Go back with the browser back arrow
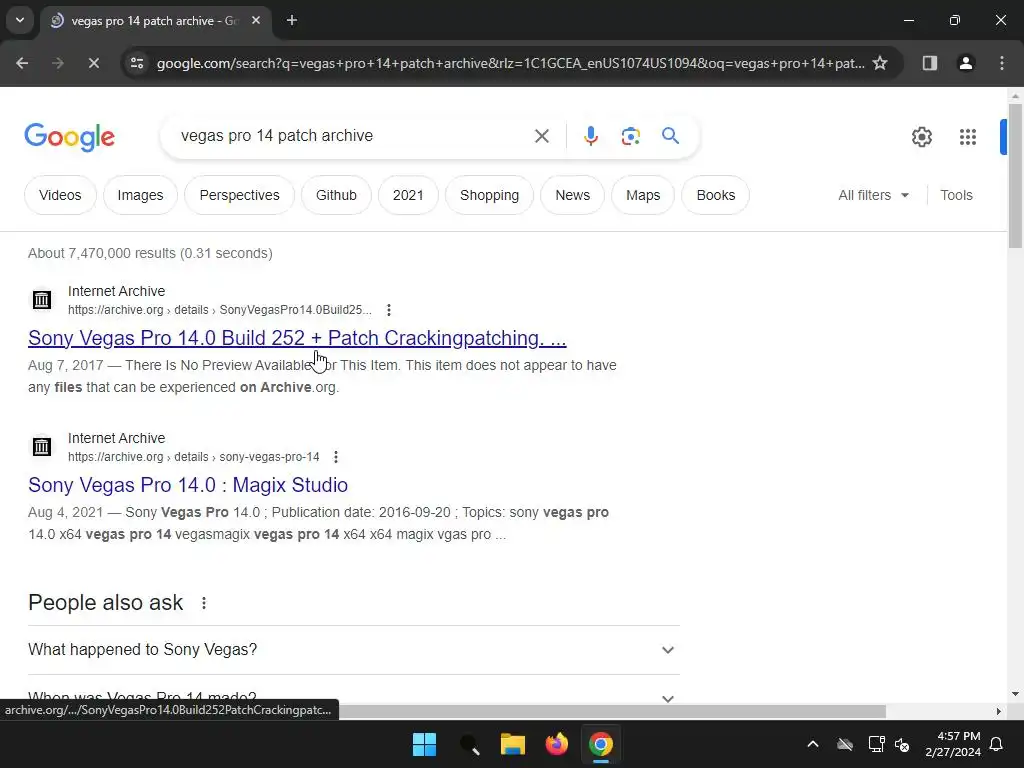1024x768 pixels. (x=22, y=63)
